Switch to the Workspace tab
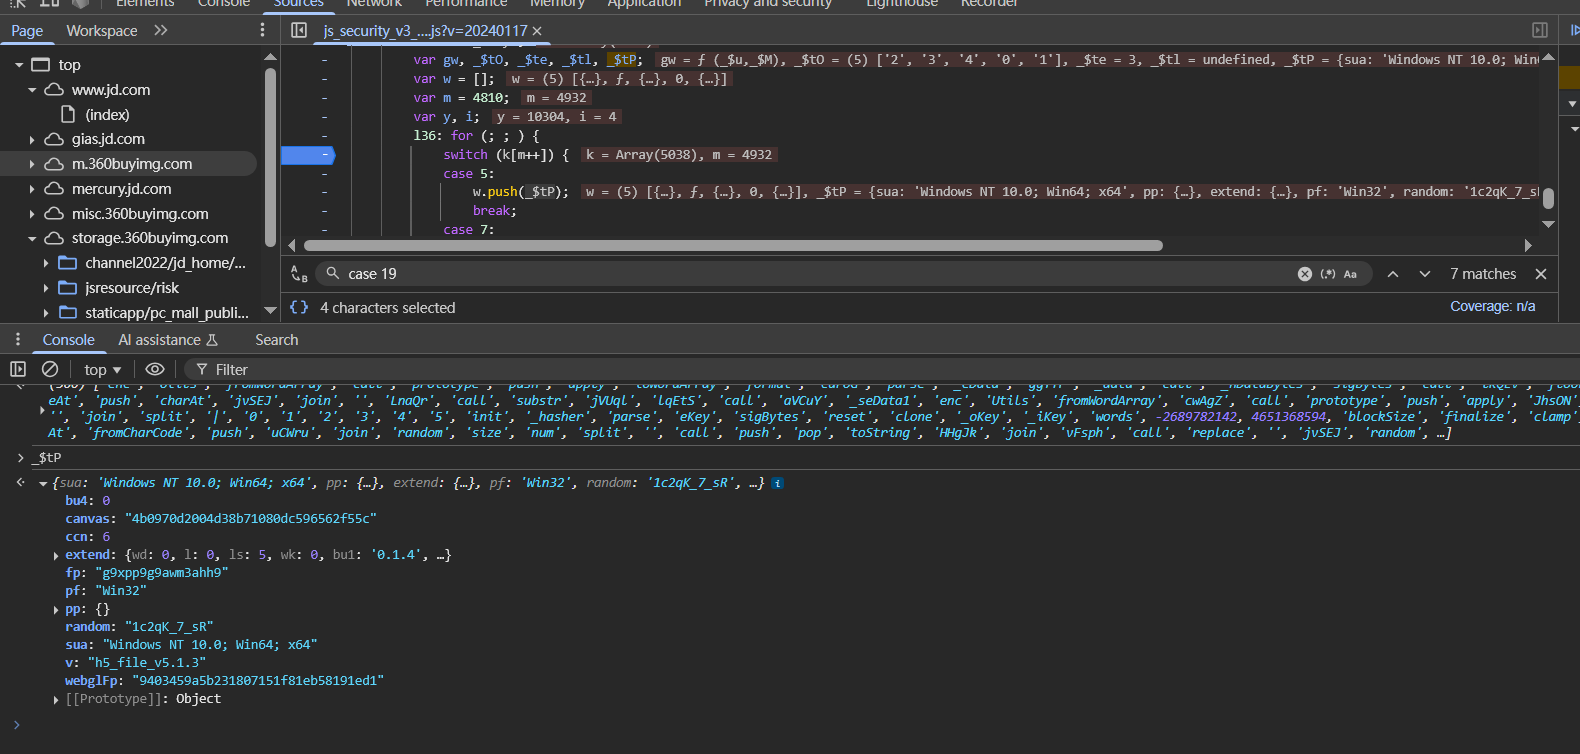The image size is (1580, 754). pyautogui.click(x=102, y=30)
